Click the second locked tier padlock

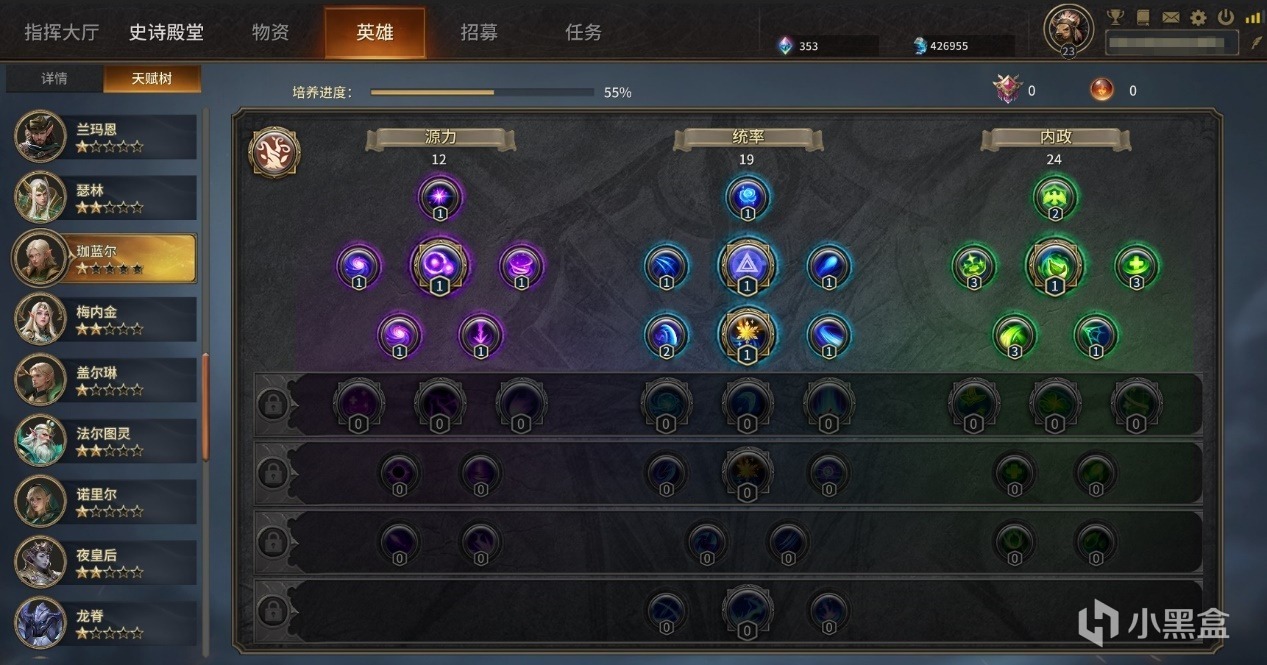click(273, 473)
